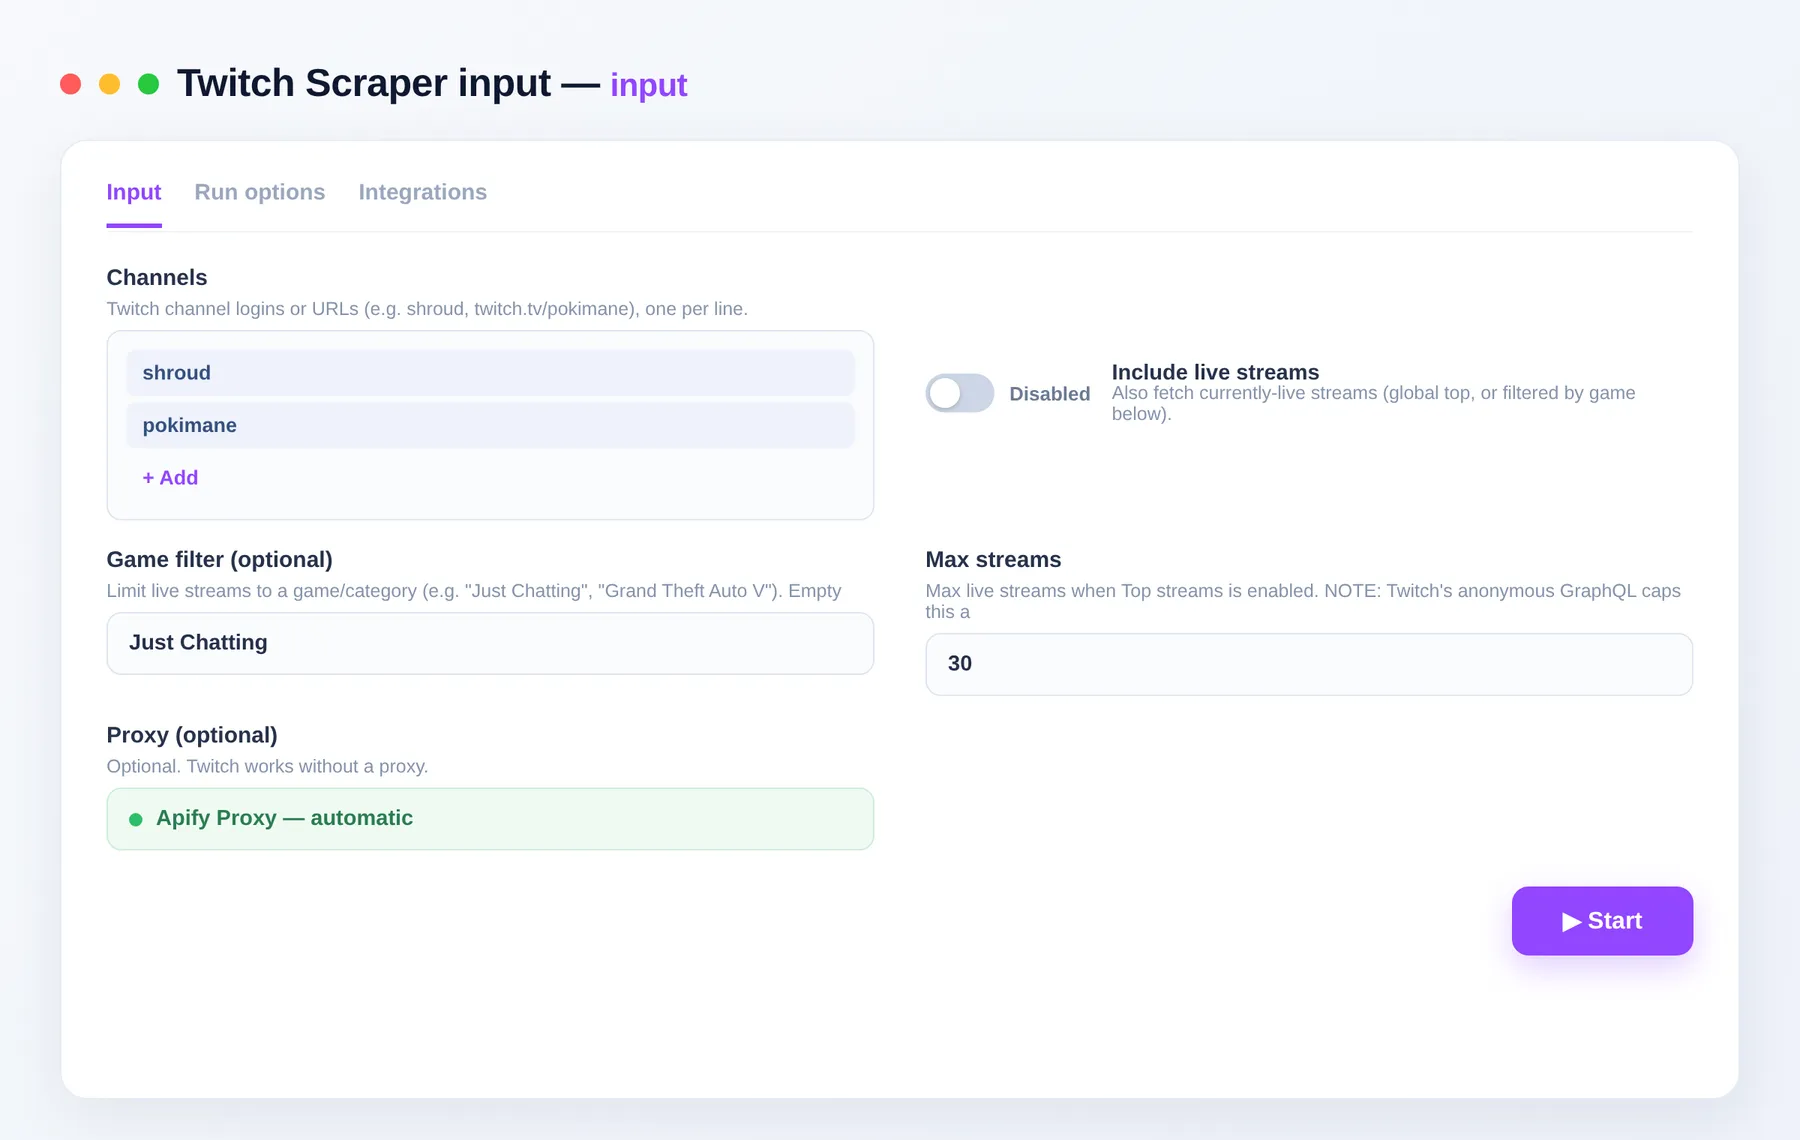The width and height of the screenshot is (1800, 1140).
Task: Click the yellow minimize window dot
Action: pyautogui.click(x=110, y=84)
